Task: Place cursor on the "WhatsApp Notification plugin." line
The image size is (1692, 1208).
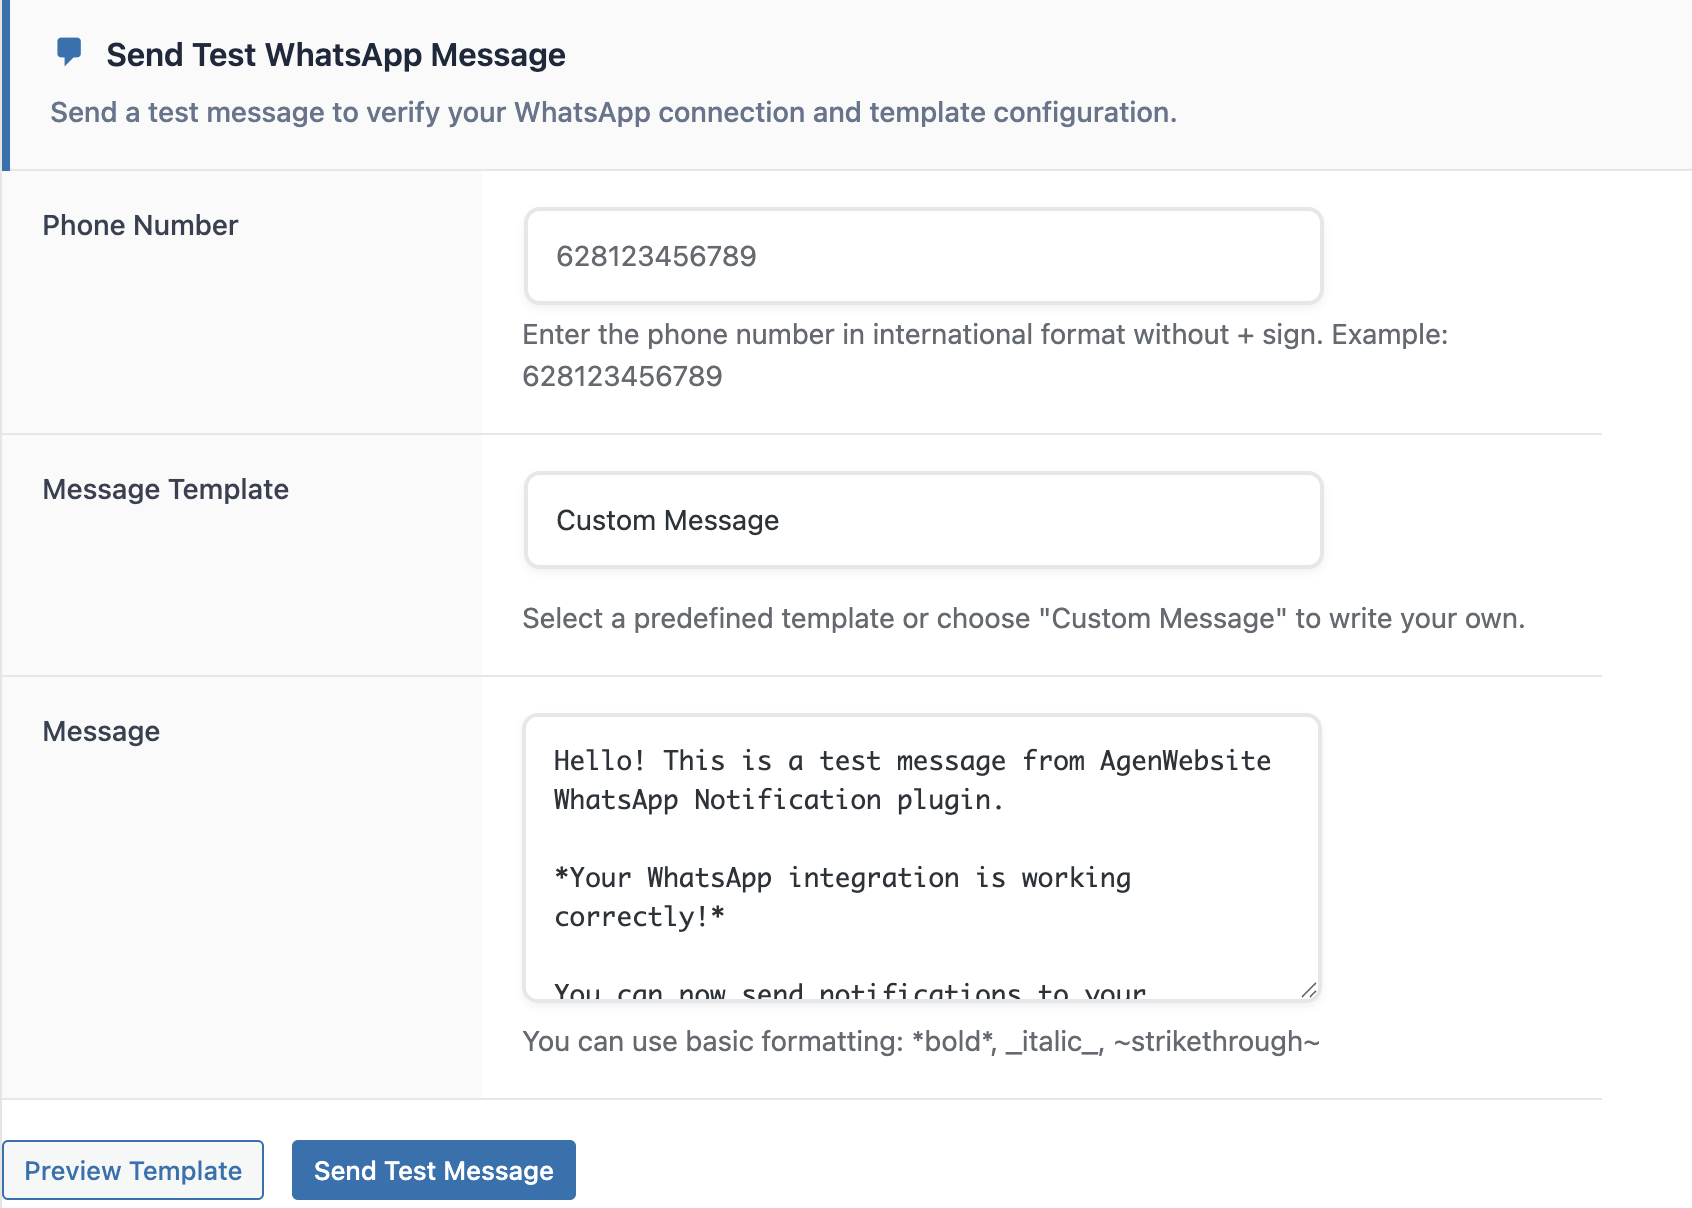Action: tap(778, 800)
